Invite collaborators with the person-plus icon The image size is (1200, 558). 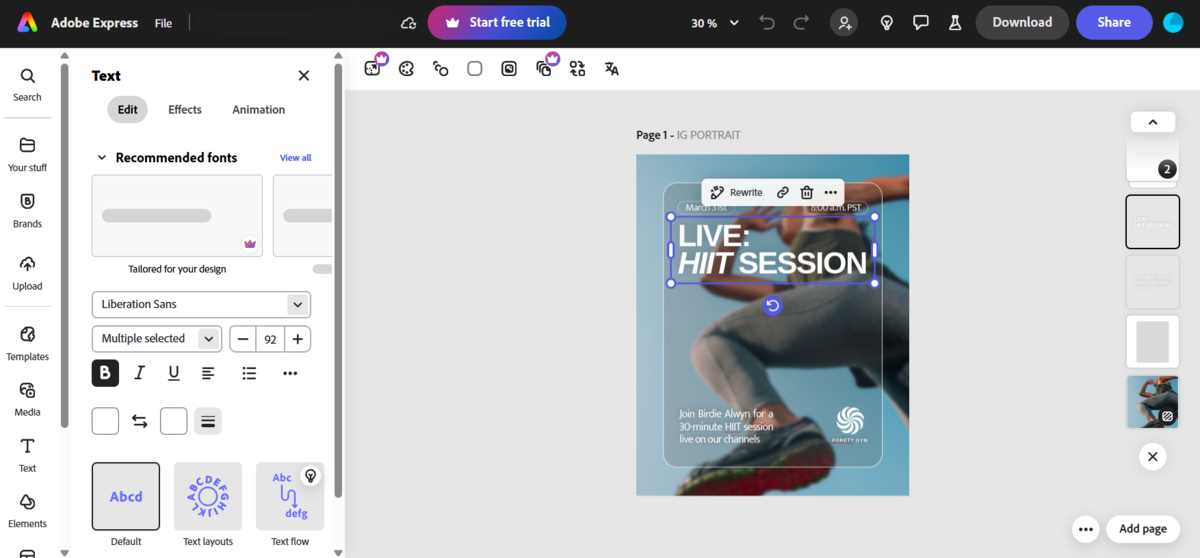pos(844,22)
